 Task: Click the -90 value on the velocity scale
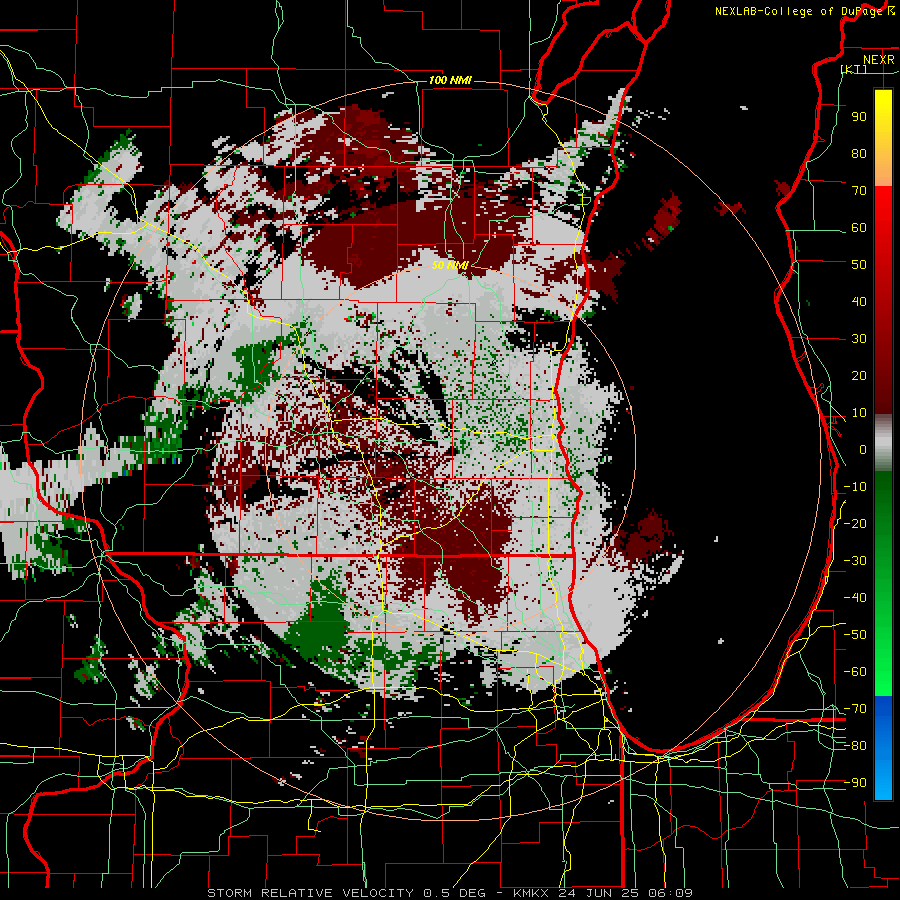(x=855, y=783)
